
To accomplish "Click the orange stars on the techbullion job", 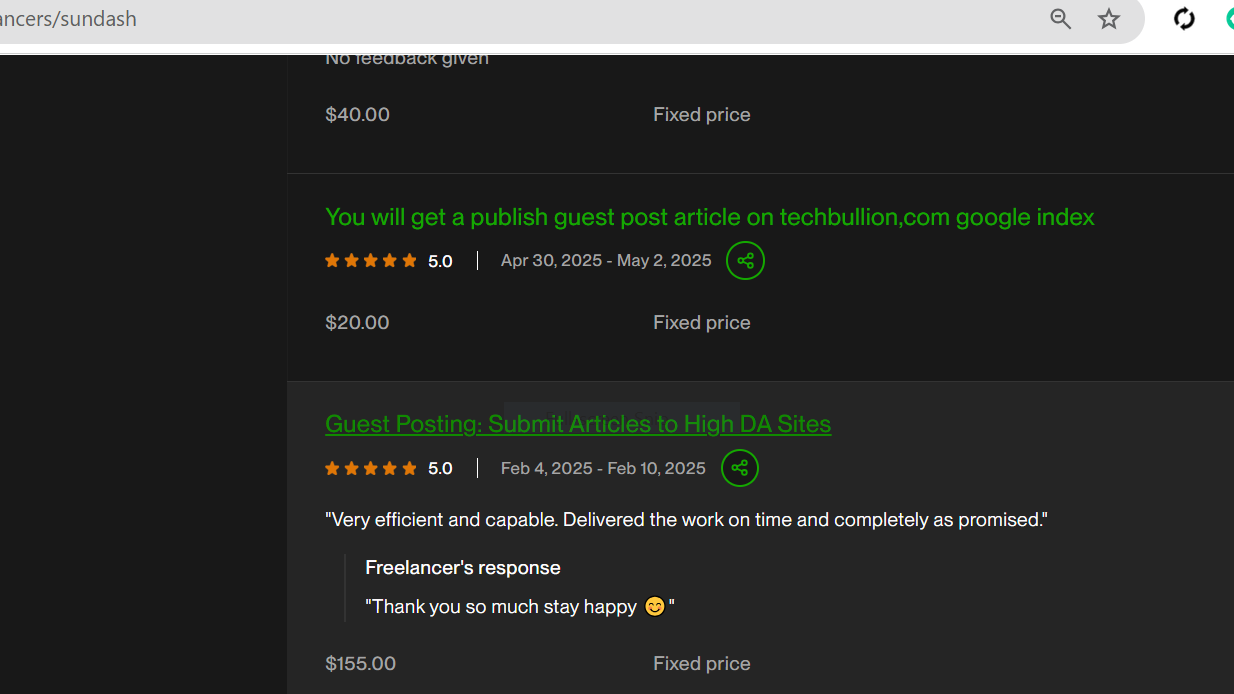I will click(371, 261).
